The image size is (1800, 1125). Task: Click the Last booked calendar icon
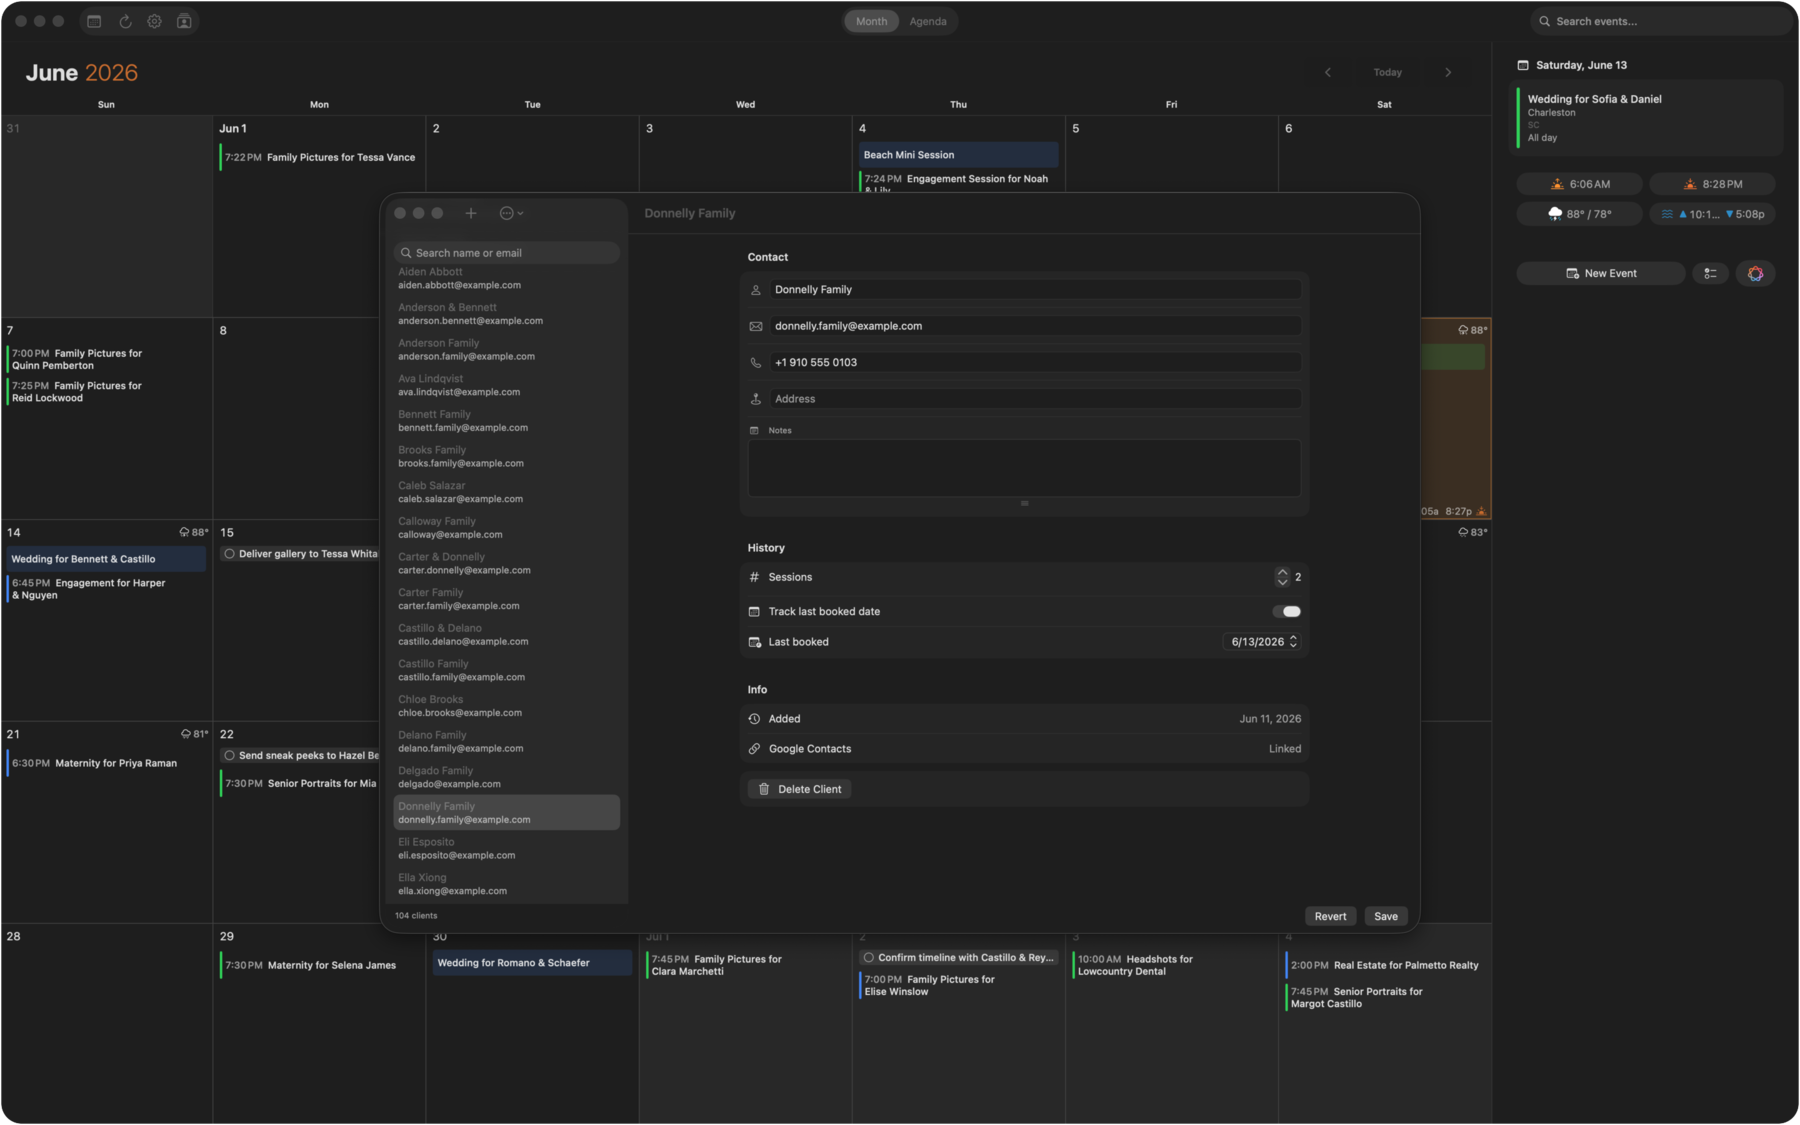(755, 642)
